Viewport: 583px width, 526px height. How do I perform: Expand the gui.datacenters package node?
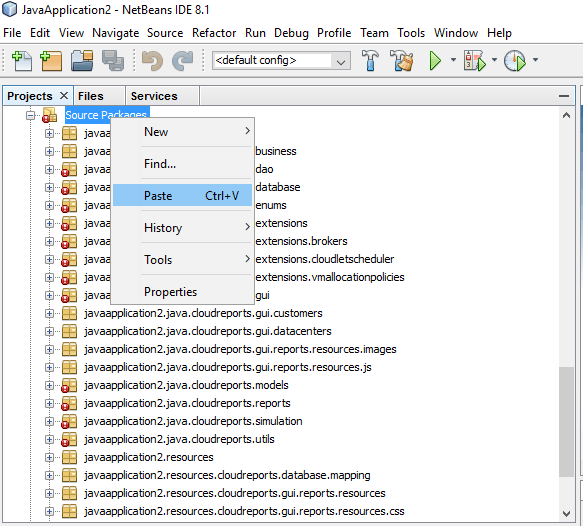(x=49, y=331)
